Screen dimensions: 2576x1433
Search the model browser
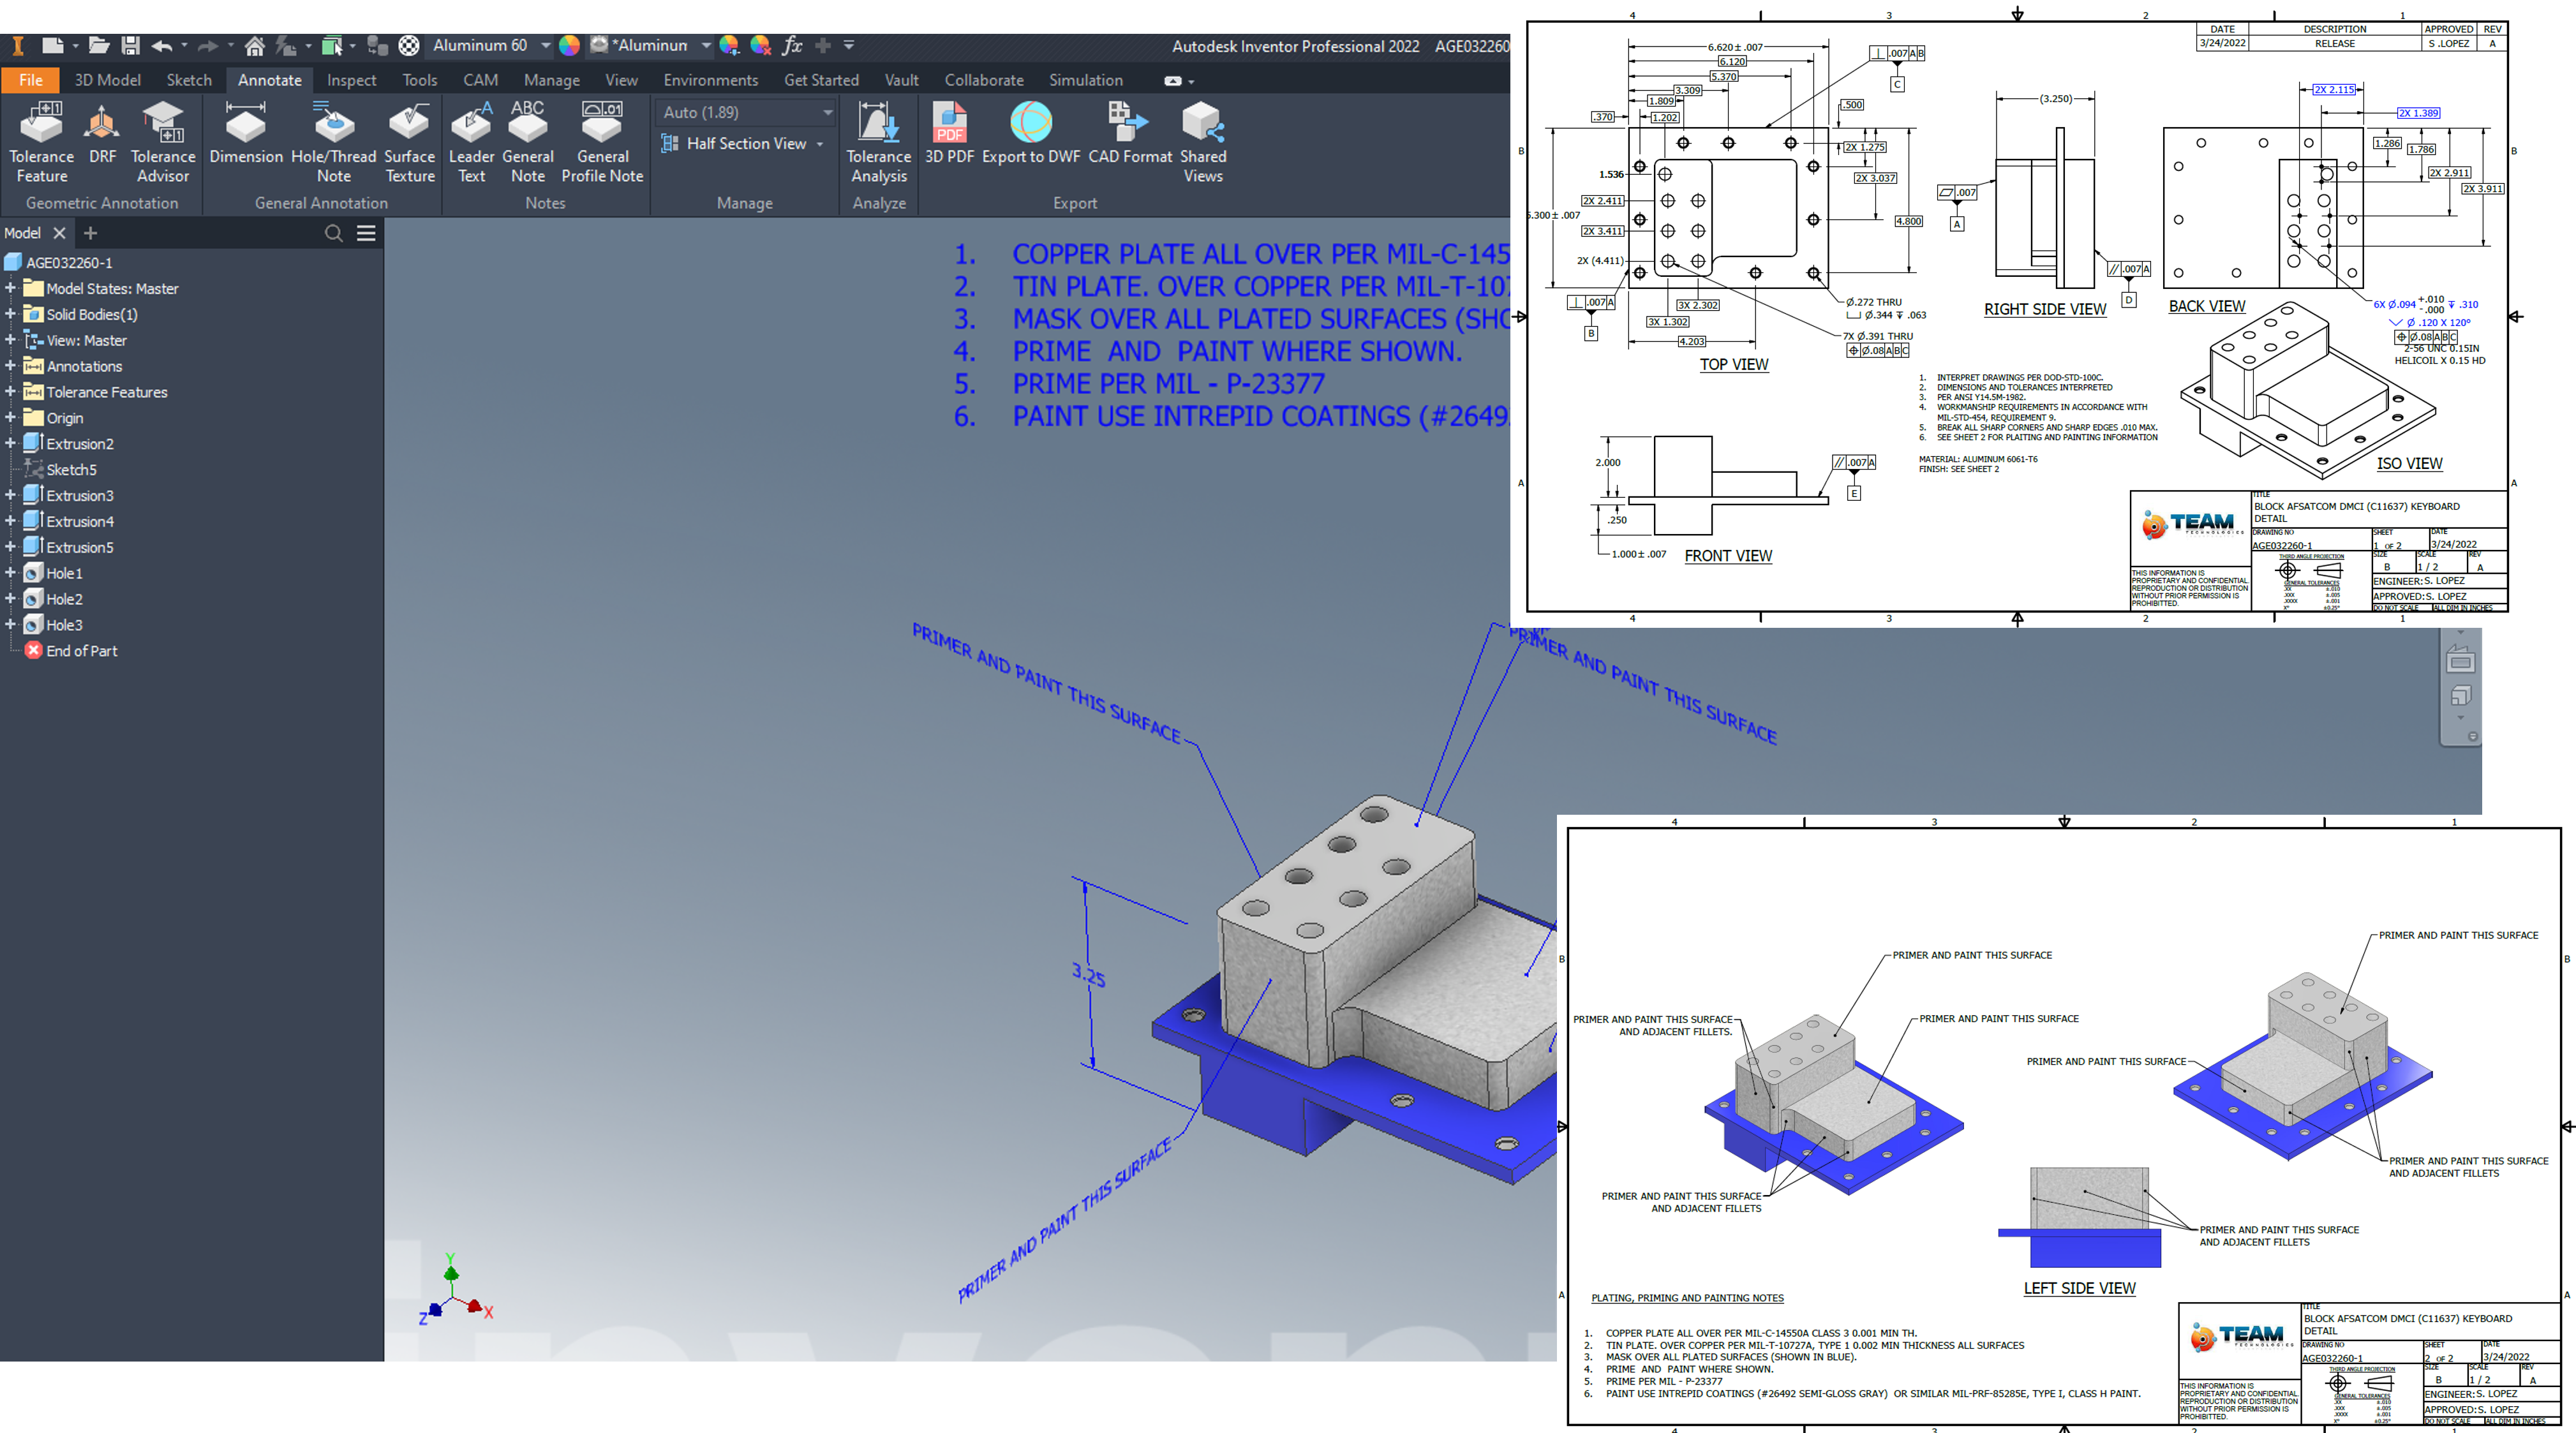334,233
